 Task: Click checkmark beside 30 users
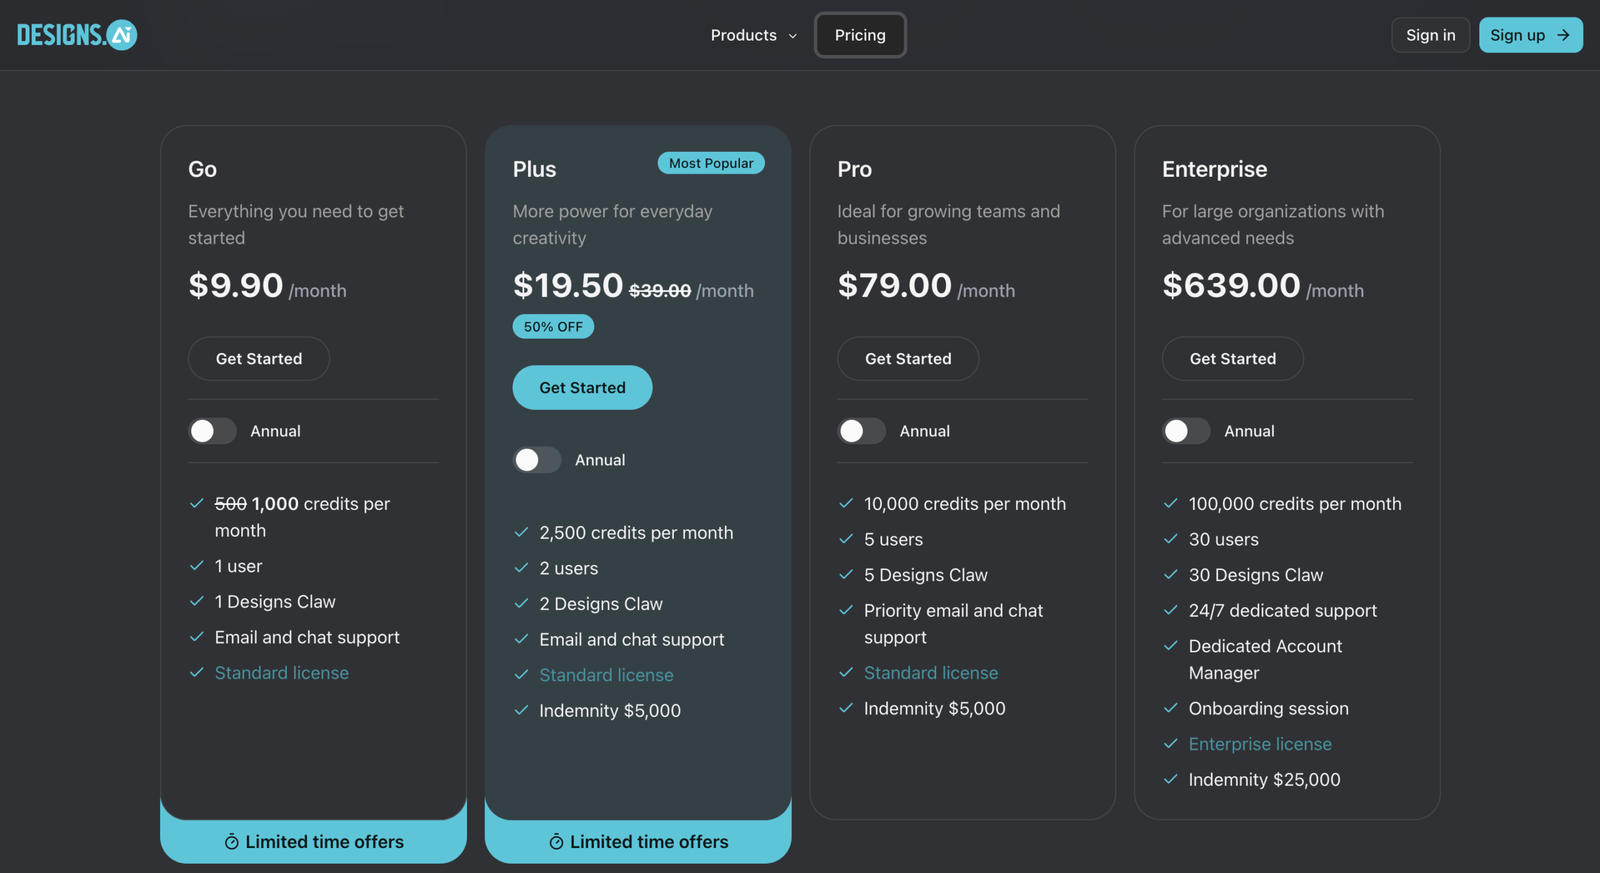1171,539
